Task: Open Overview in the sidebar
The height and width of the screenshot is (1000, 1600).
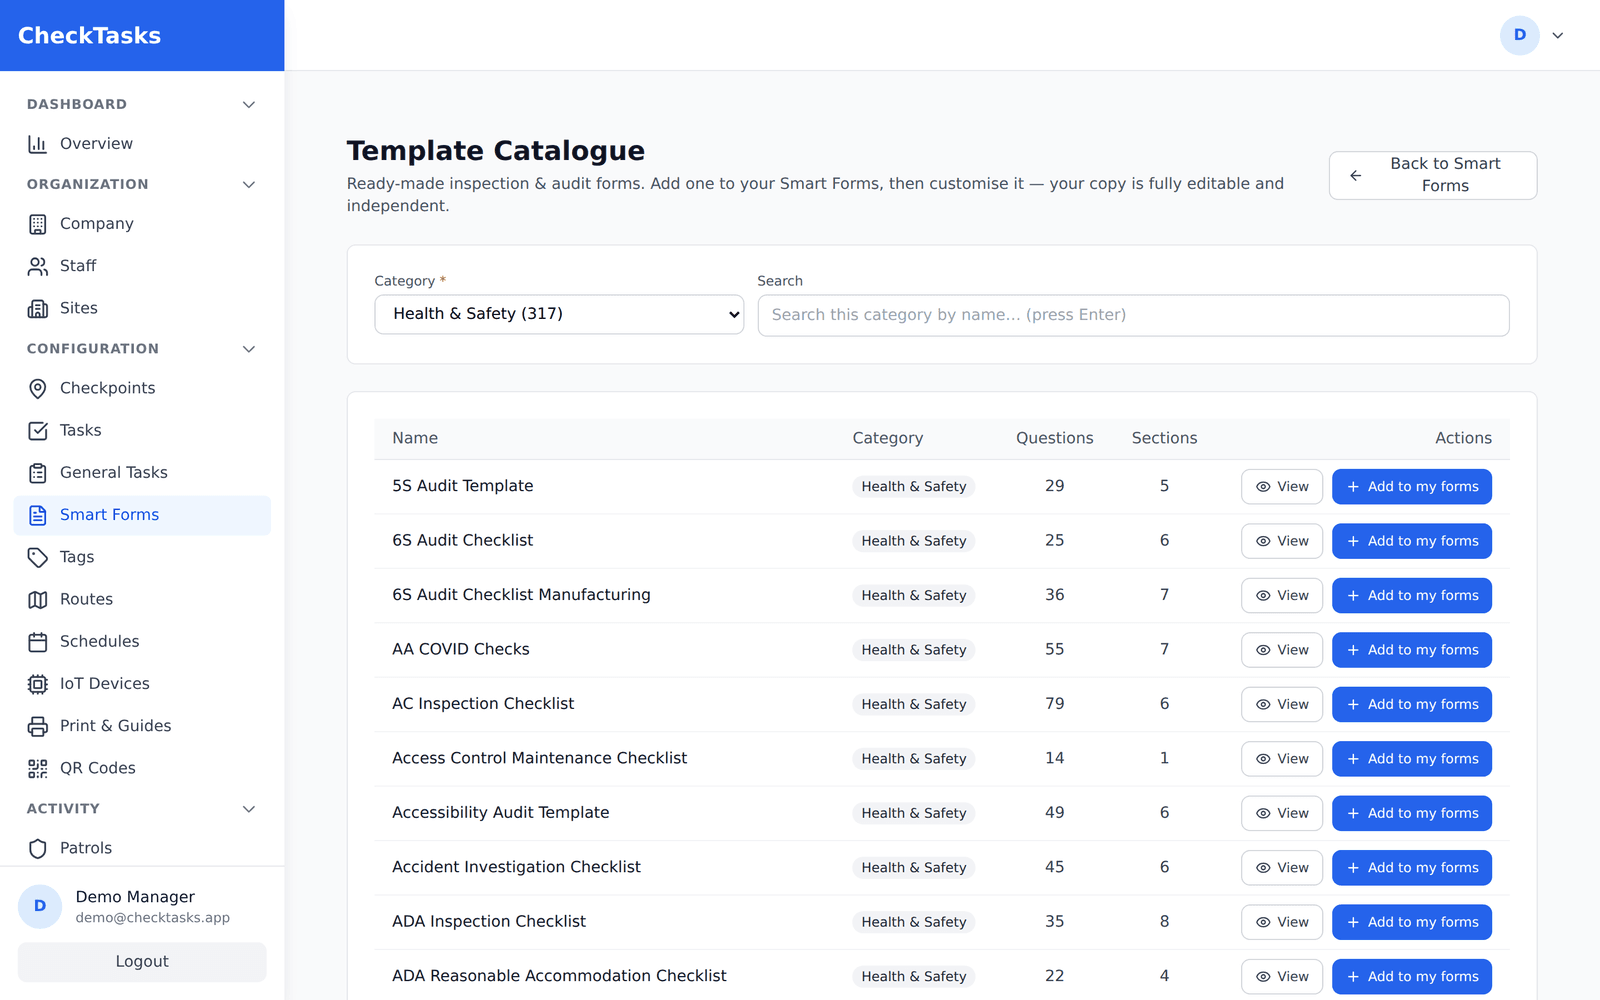Action: pyautogui.click(x=142, y=144)
